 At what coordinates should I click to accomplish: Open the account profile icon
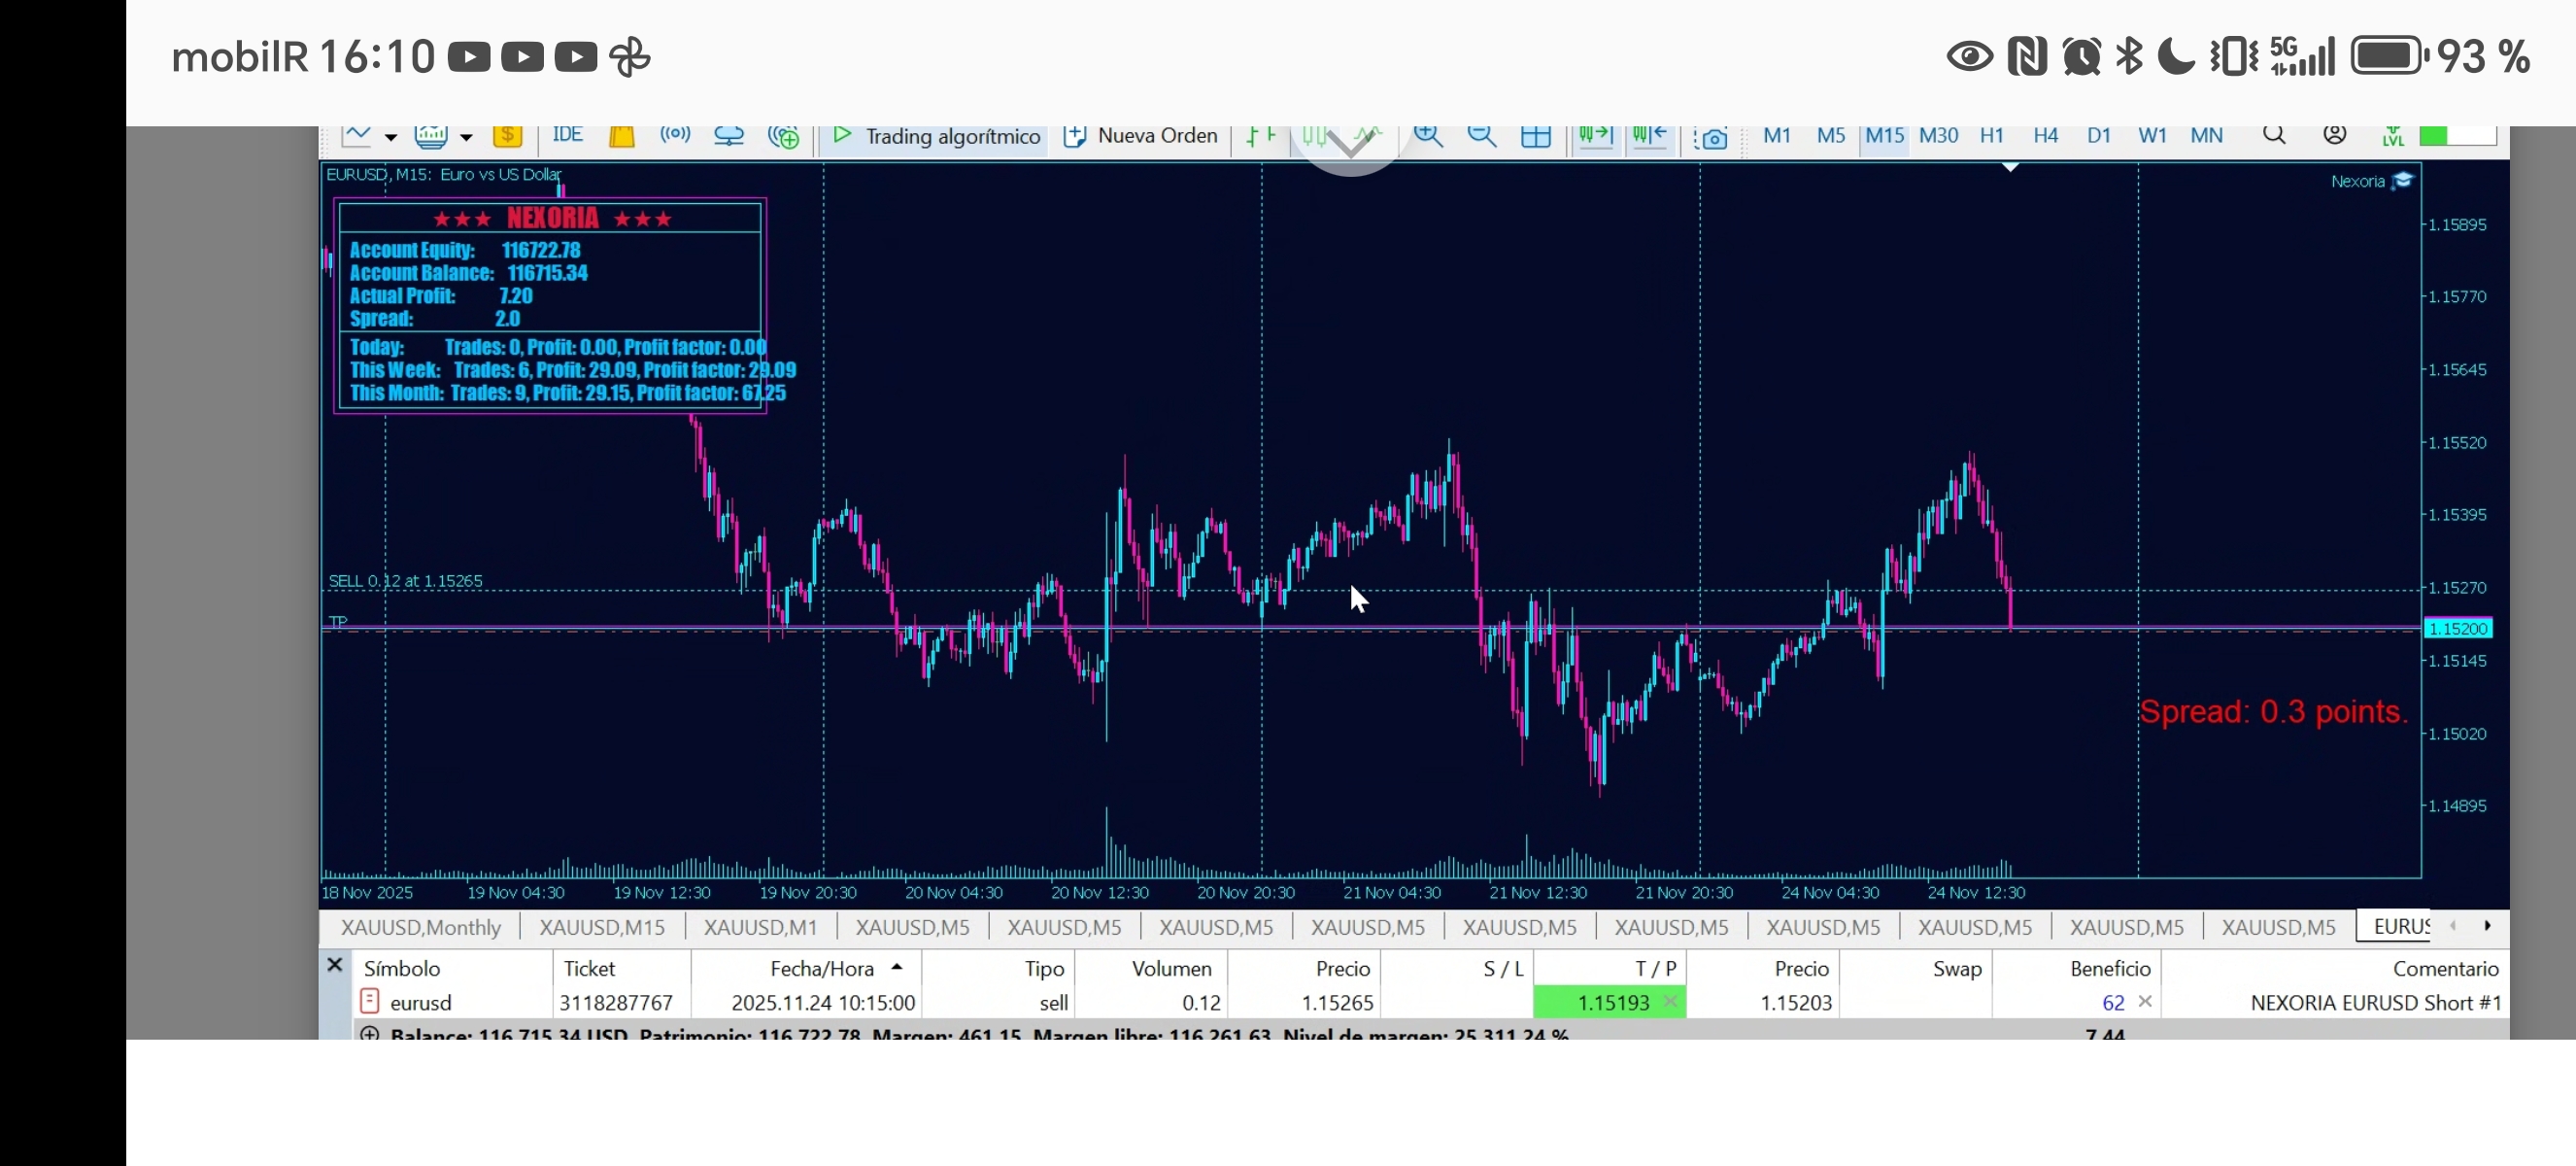(x=2334, y=135)
